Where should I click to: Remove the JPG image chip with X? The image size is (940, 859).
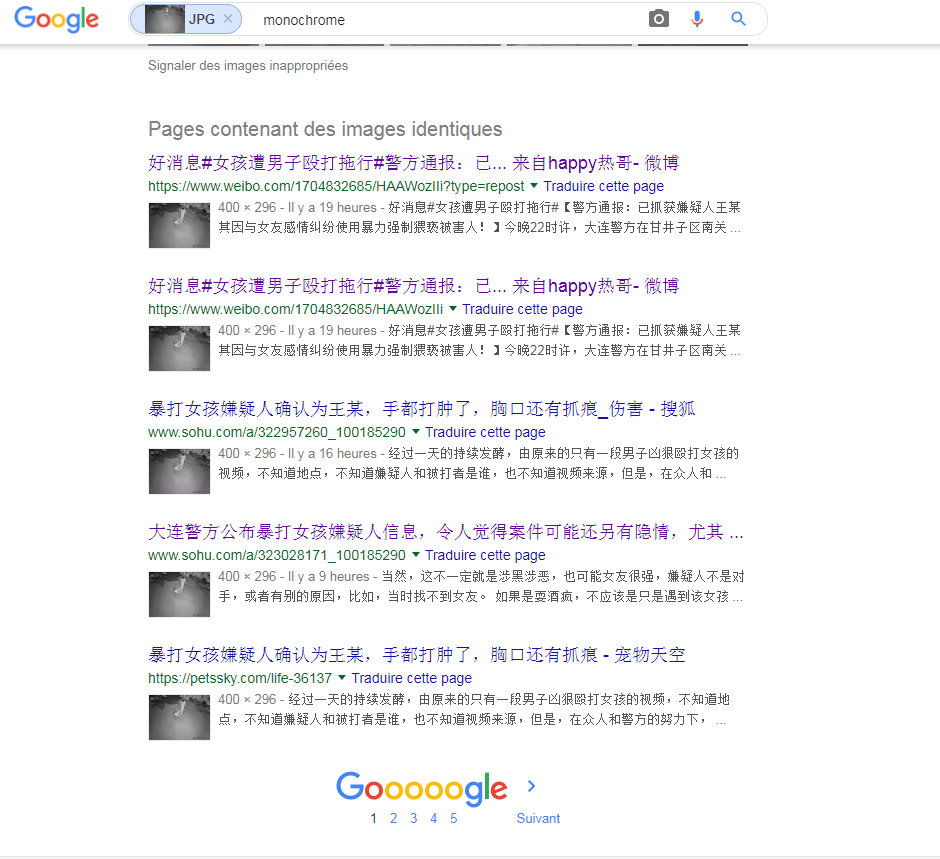tap(228, 19)
